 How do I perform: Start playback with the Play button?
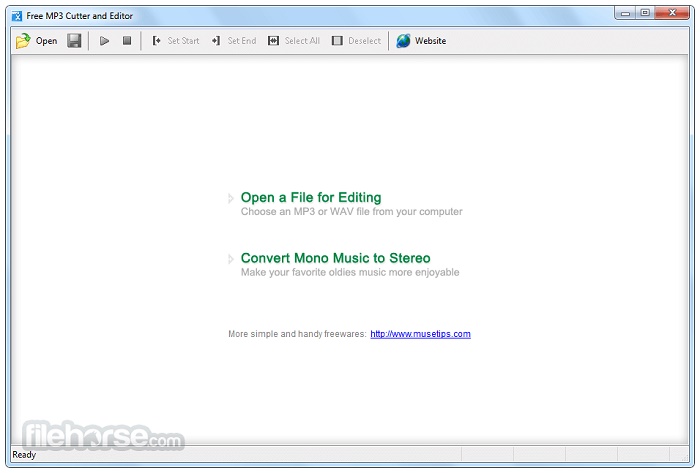click(x=104, y=41)
